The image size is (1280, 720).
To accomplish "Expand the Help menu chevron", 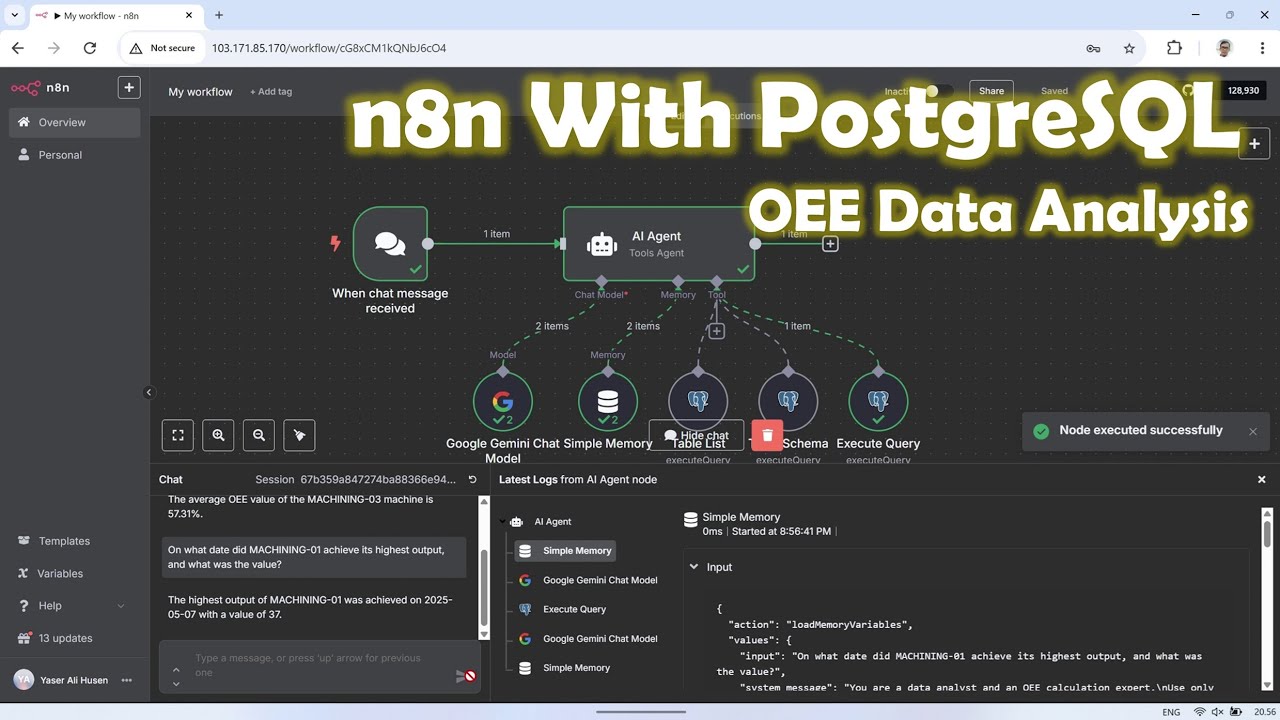I will pos(121,606).
